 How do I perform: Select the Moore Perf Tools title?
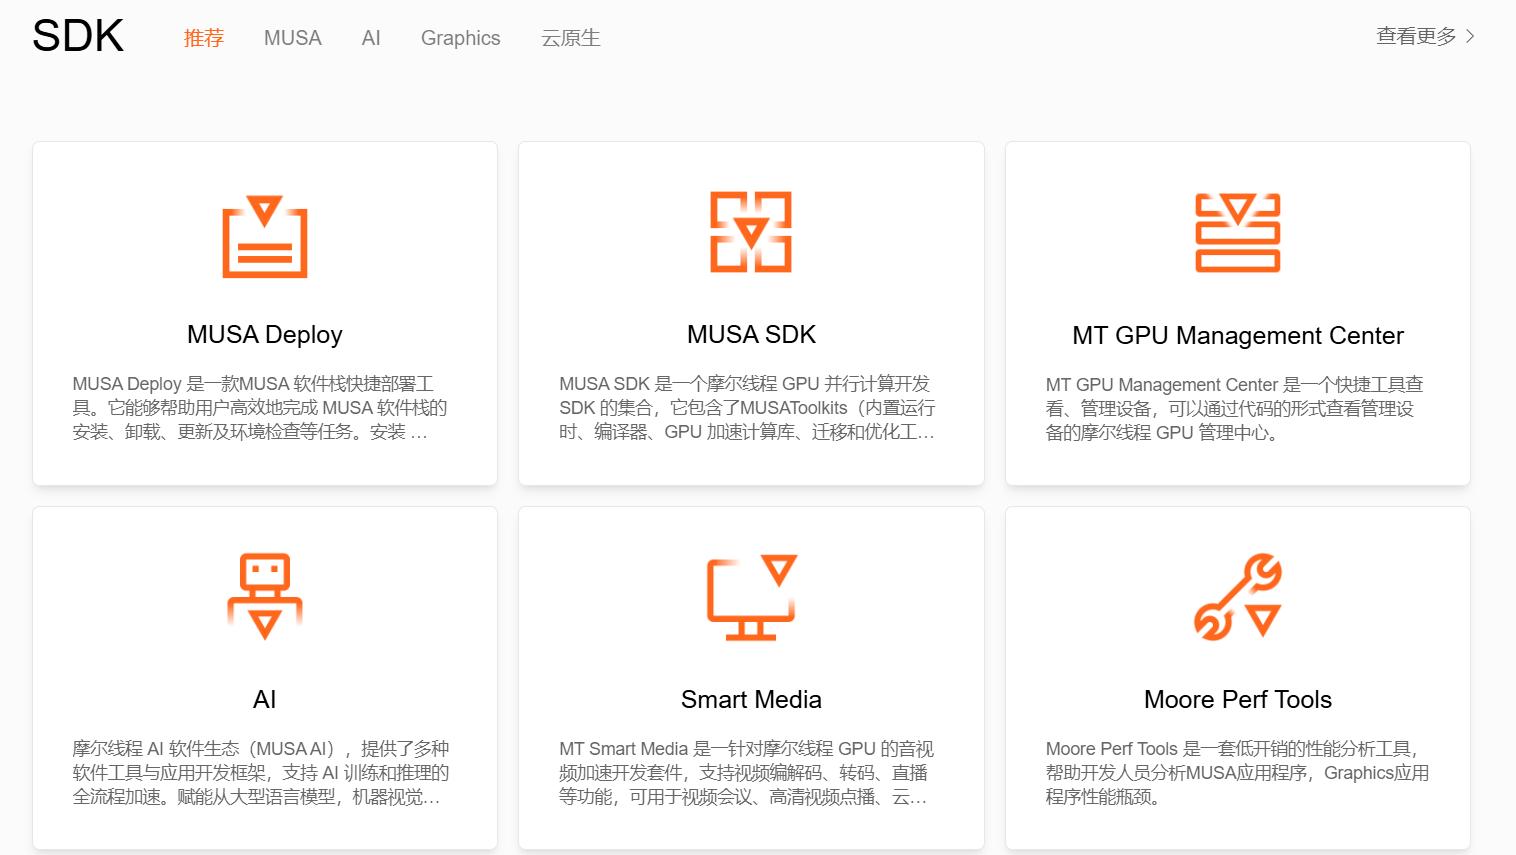tap(1237, 700)
